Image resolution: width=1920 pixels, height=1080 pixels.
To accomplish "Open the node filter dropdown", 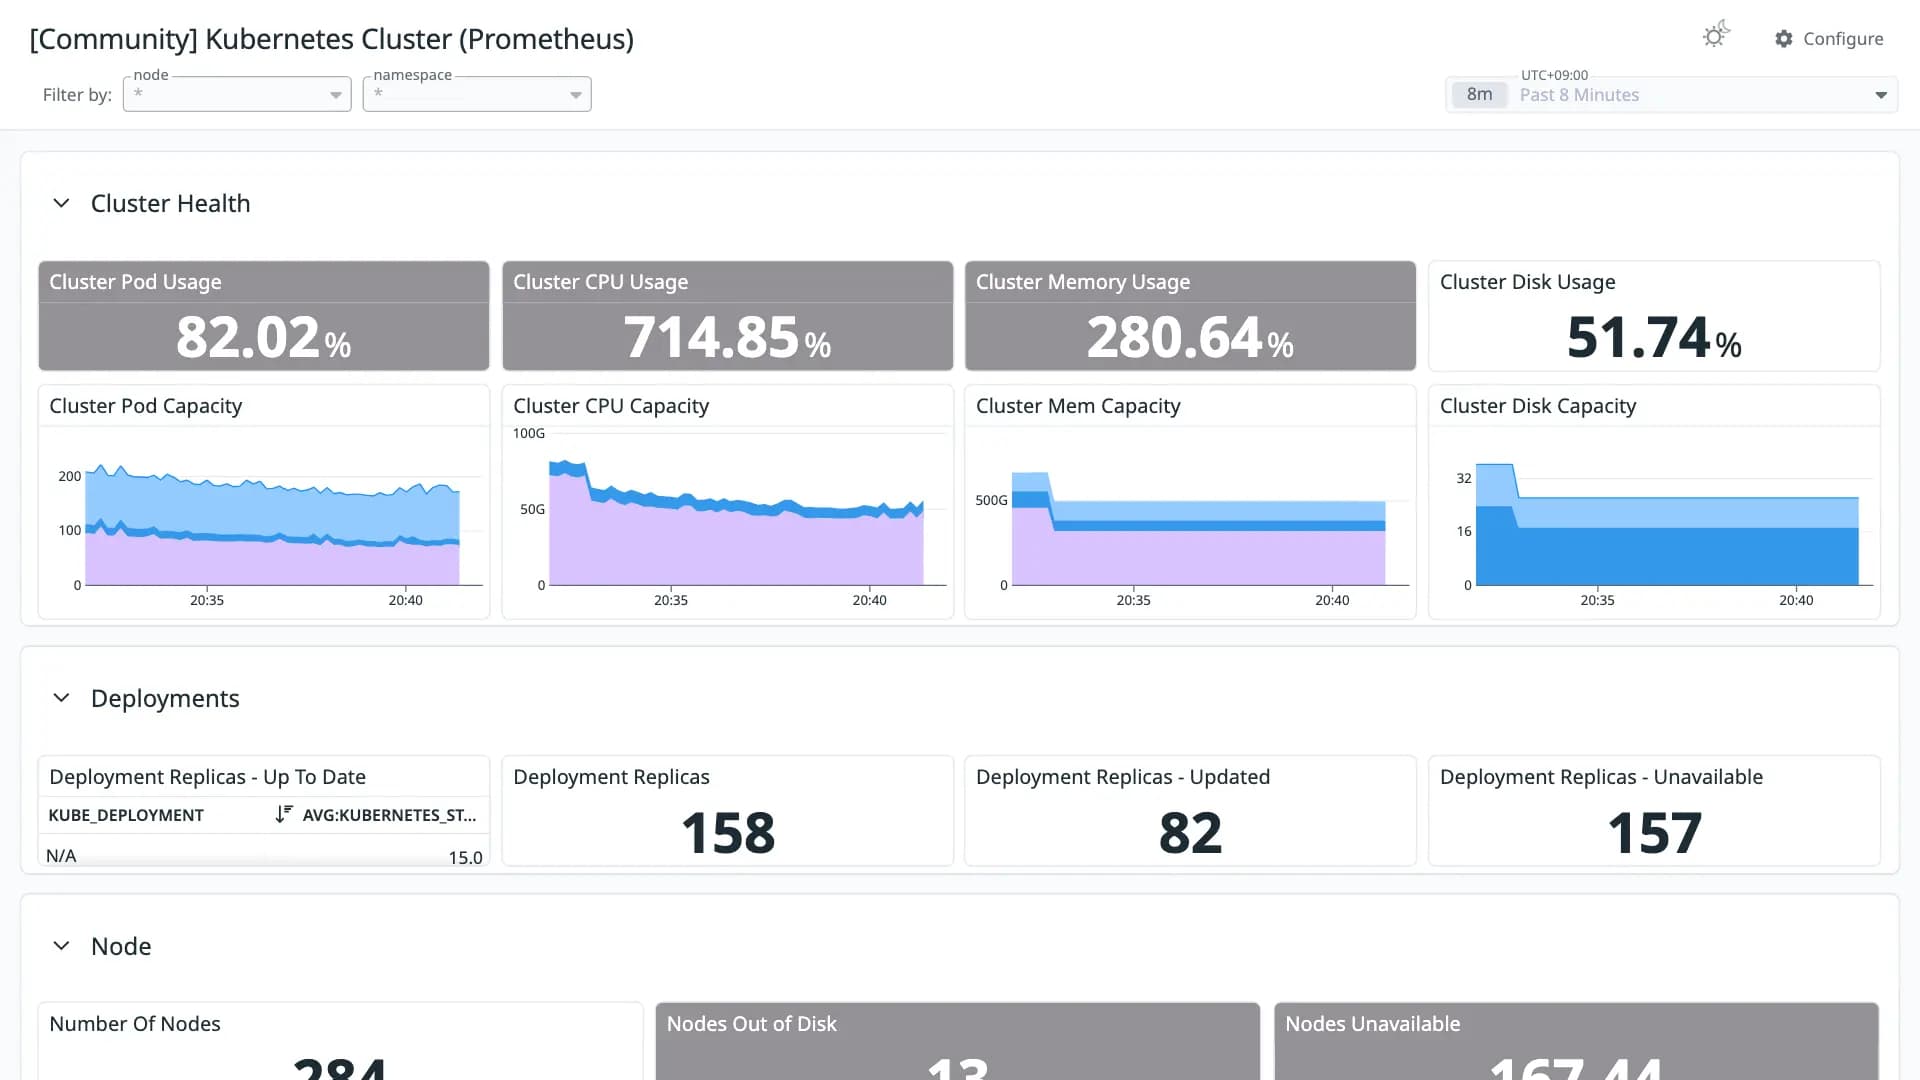I will point(237,94).
